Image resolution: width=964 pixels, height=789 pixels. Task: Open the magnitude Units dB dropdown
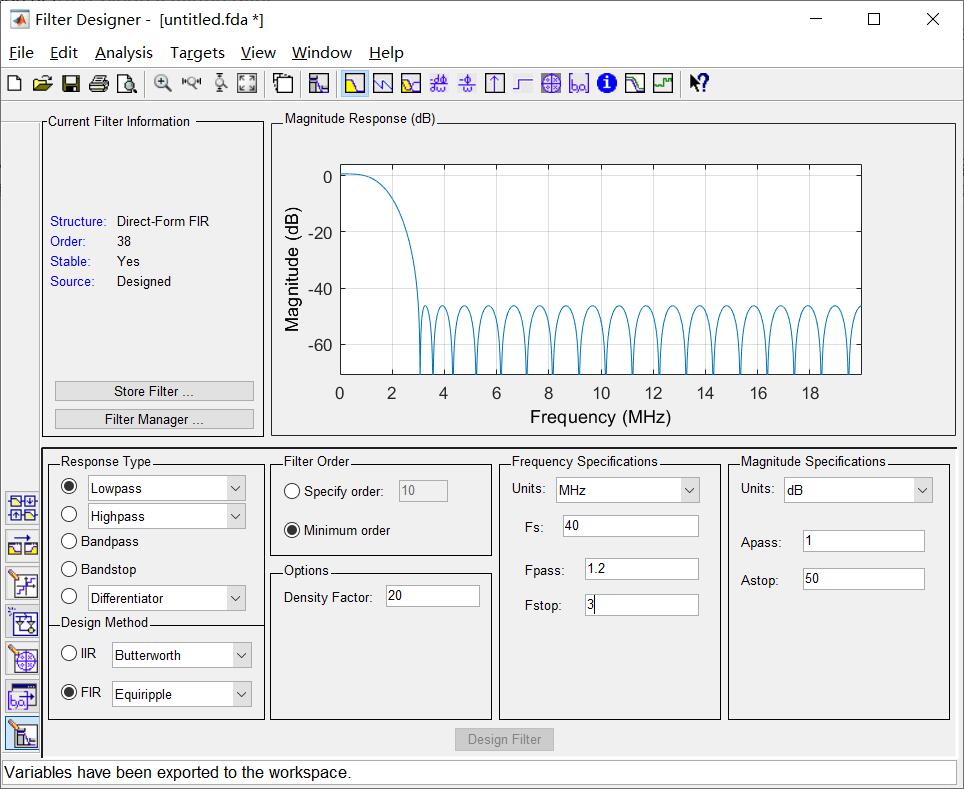click(x=922, y=490)
